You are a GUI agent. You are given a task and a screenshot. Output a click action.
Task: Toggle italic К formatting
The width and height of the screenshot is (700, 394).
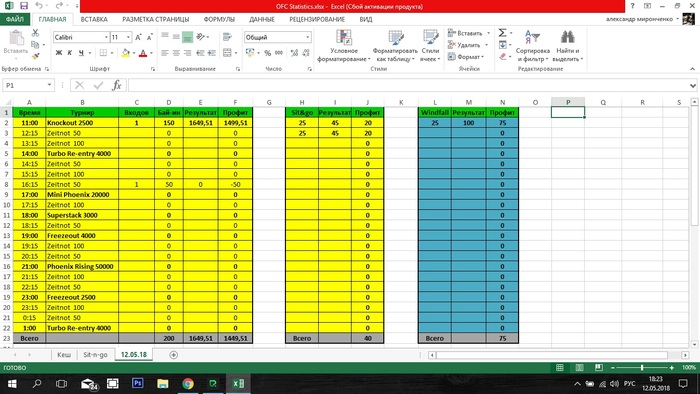click(70, 53)
